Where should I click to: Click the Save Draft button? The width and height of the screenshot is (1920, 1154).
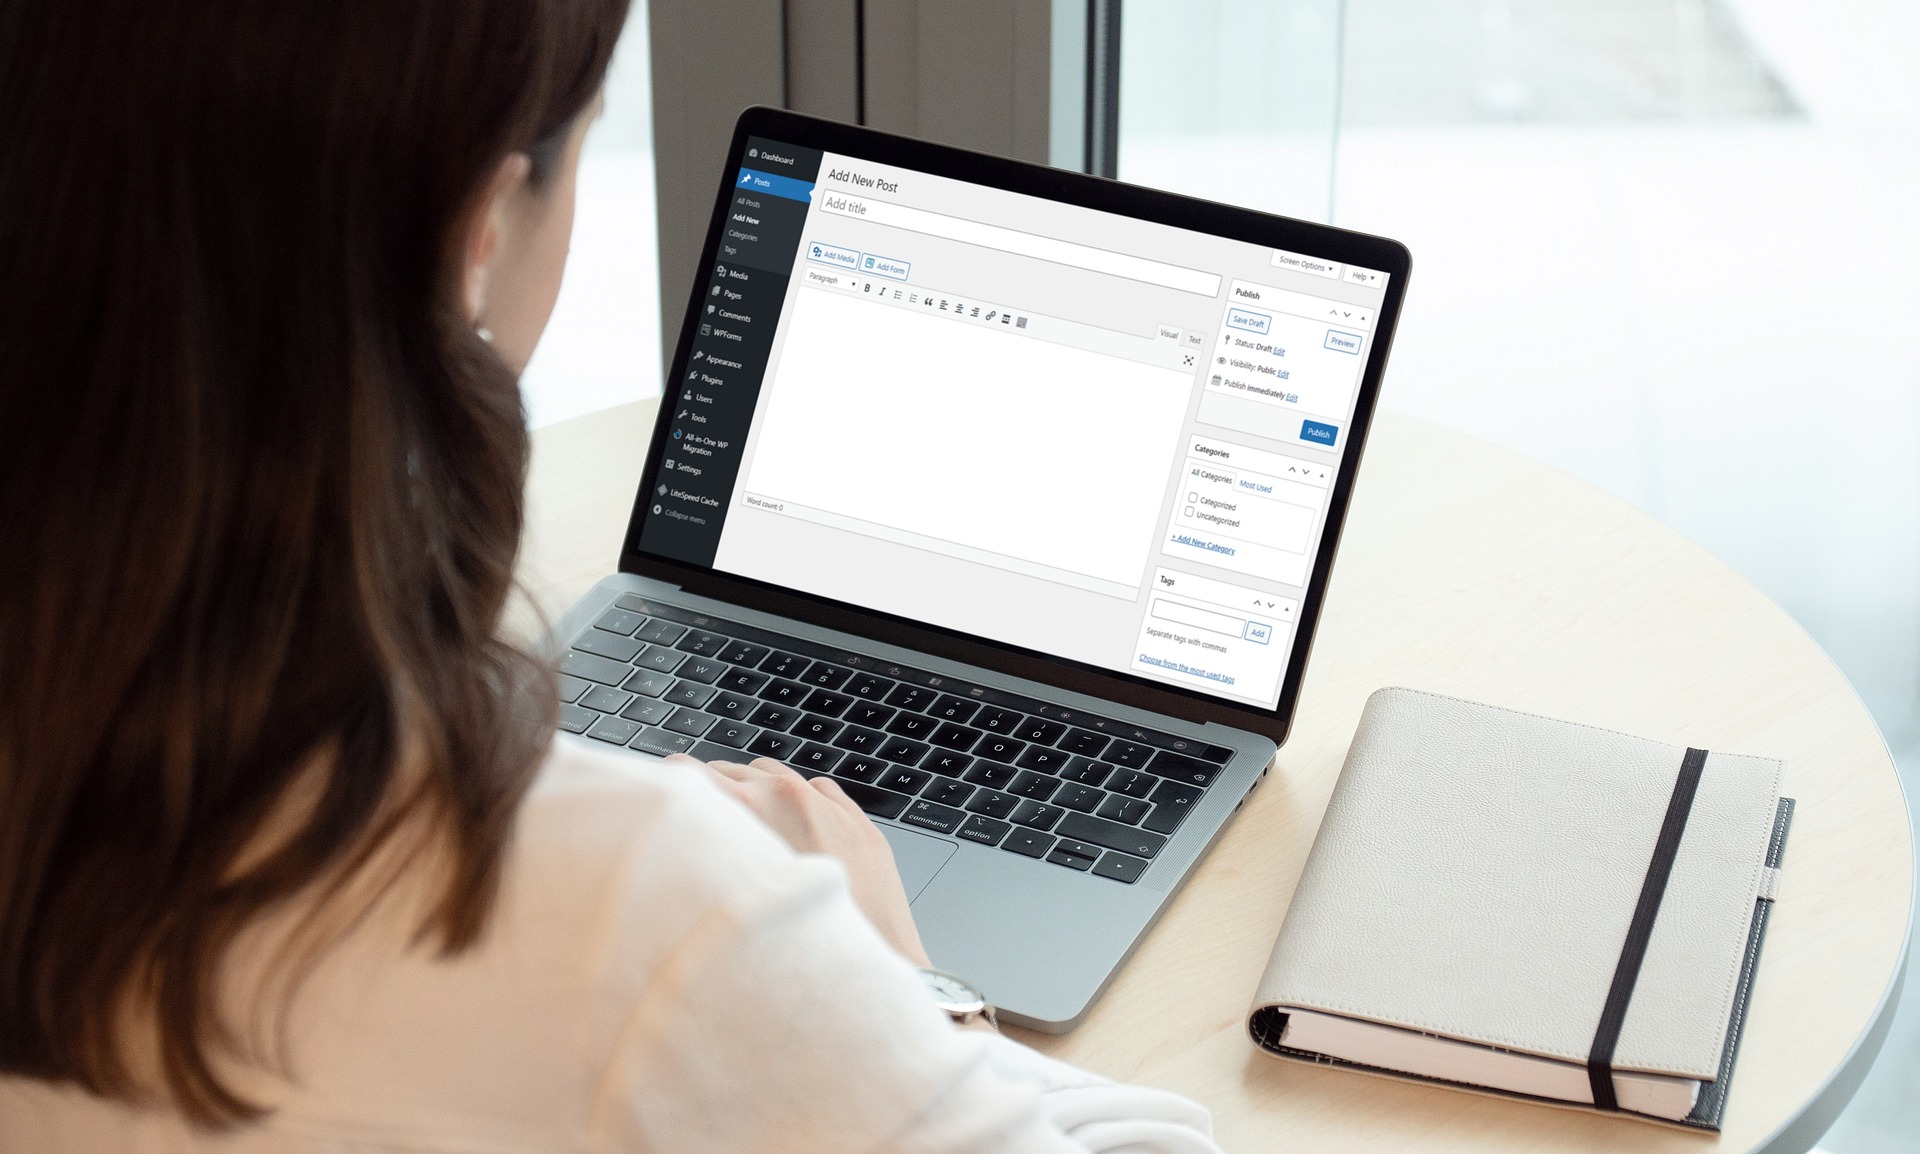1241,320
